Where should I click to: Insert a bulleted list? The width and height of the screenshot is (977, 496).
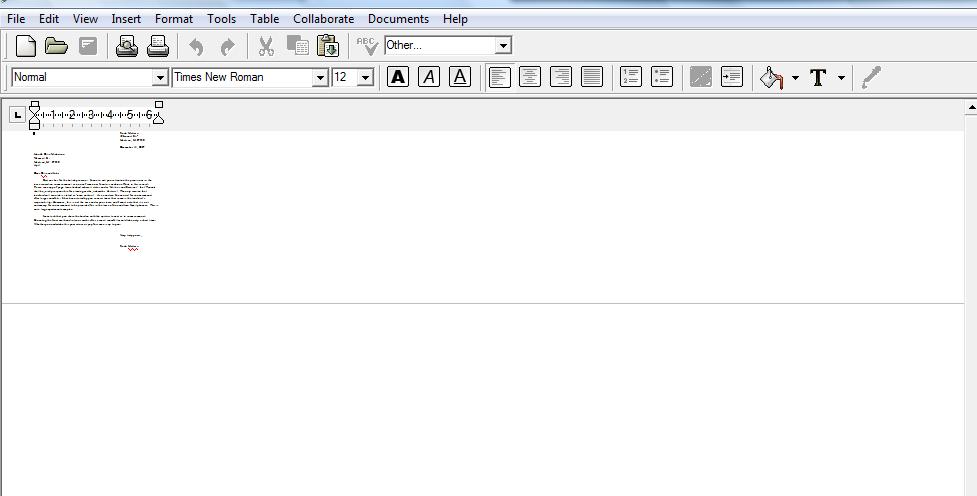pos(661,77)
